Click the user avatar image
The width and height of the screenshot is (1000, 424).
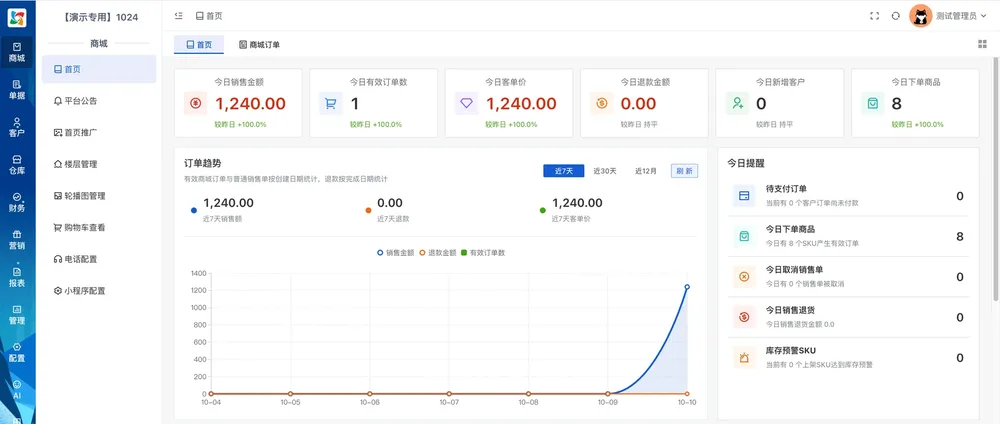tap(920, 16)
